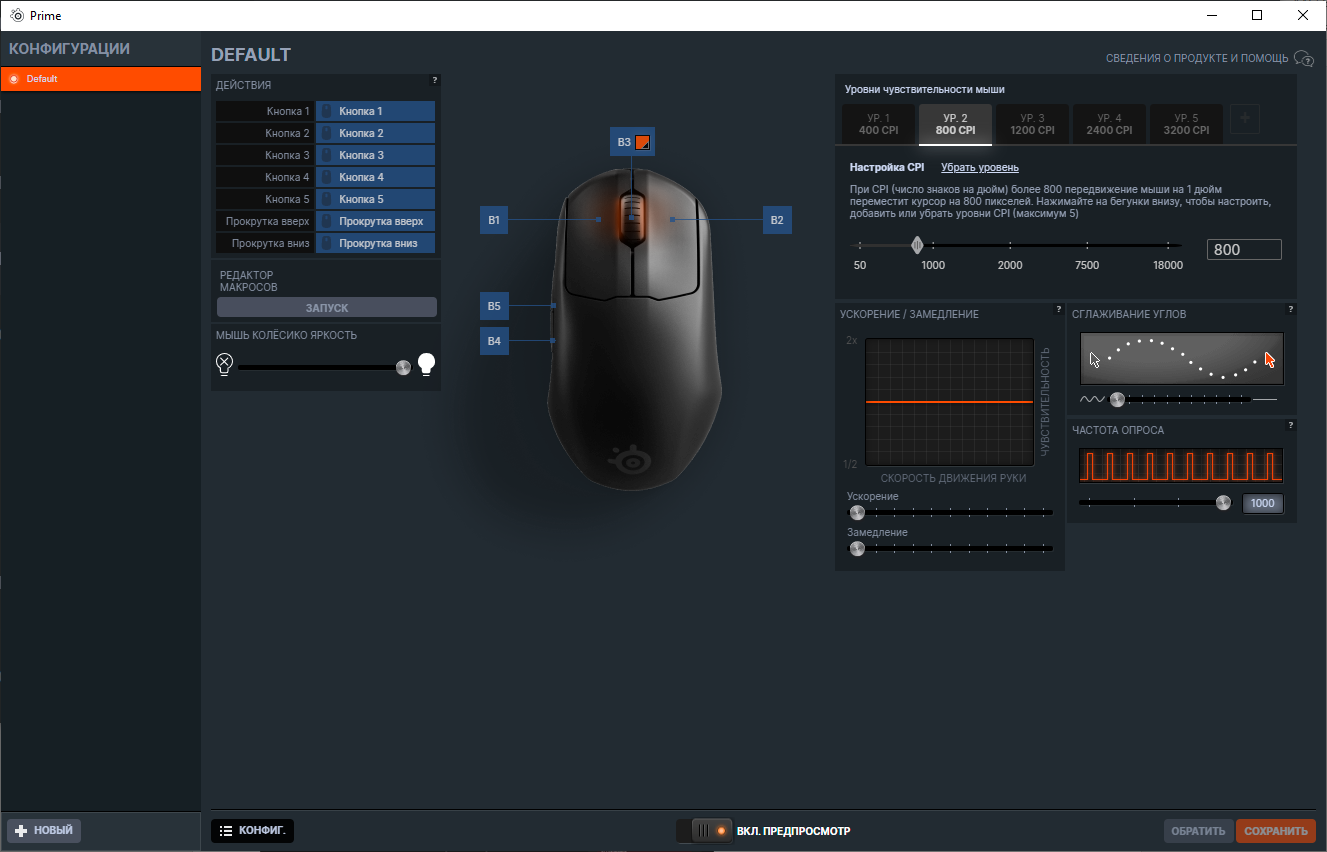Screen dimensions: 1327x852
Task: Click the Сохранить button
Action: click(x=1276, y=831)
